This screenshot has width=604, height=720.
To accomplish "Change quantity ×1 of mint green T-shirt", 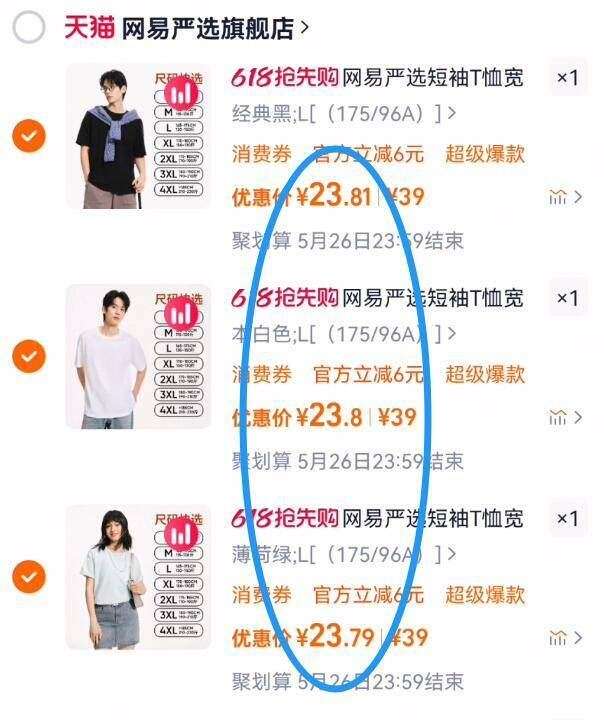I will [x=568, y=518].
